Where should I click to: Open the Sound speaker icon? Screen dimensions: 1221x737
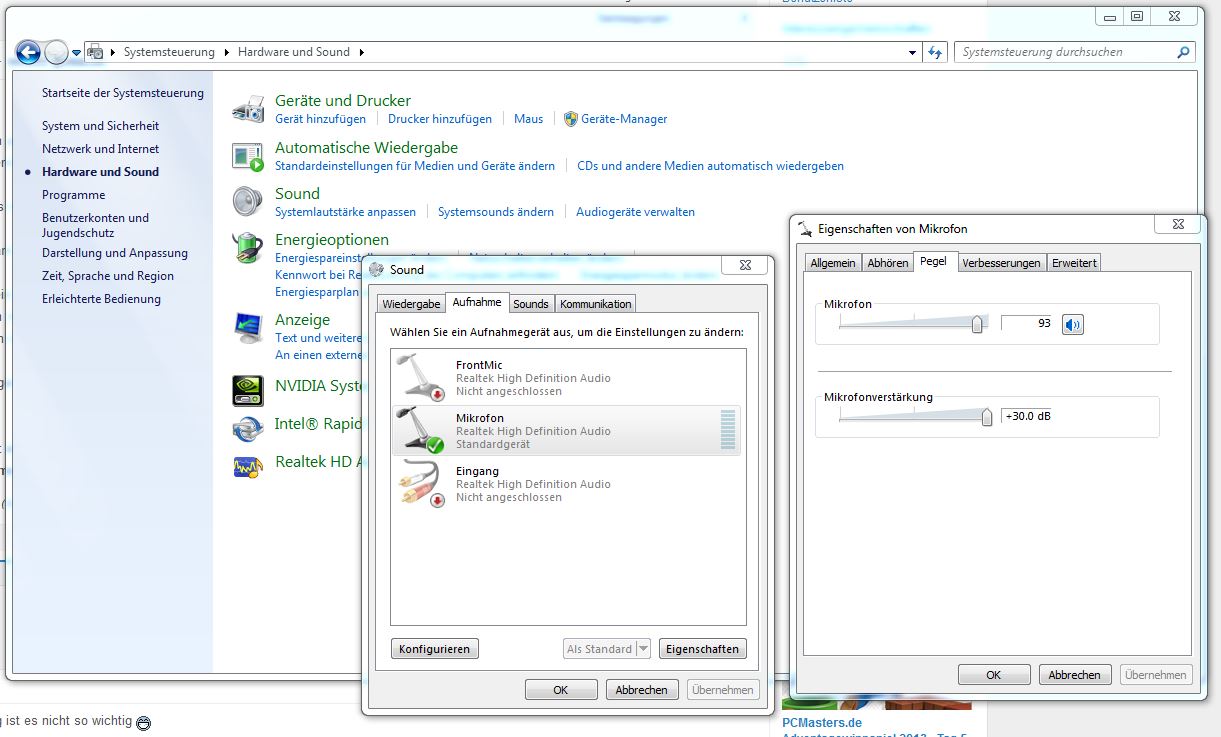[248, 201]
